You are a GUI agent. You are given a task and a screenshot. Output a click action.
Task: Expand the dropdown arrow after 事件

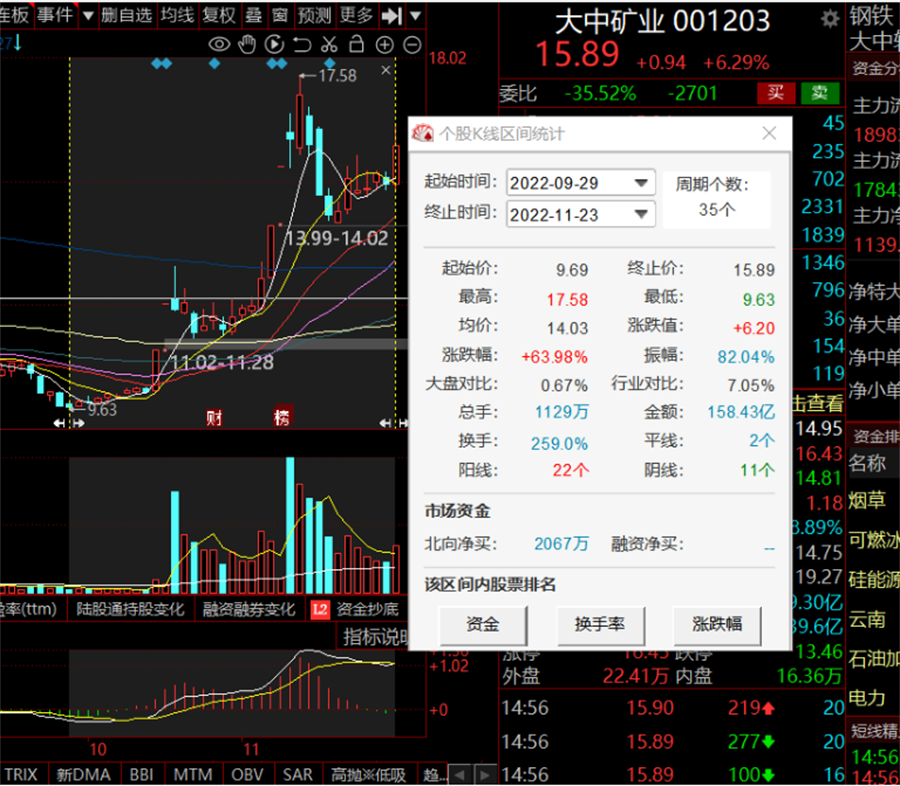[x=87, y=15]
